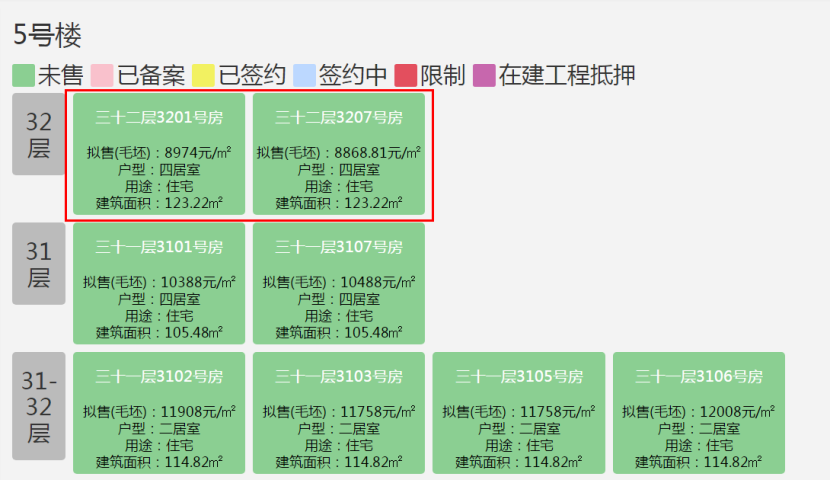The image size is (830, 480).
Task: Click price 12008元/㎡ in room 3106
Action: (x=737, y=411)
